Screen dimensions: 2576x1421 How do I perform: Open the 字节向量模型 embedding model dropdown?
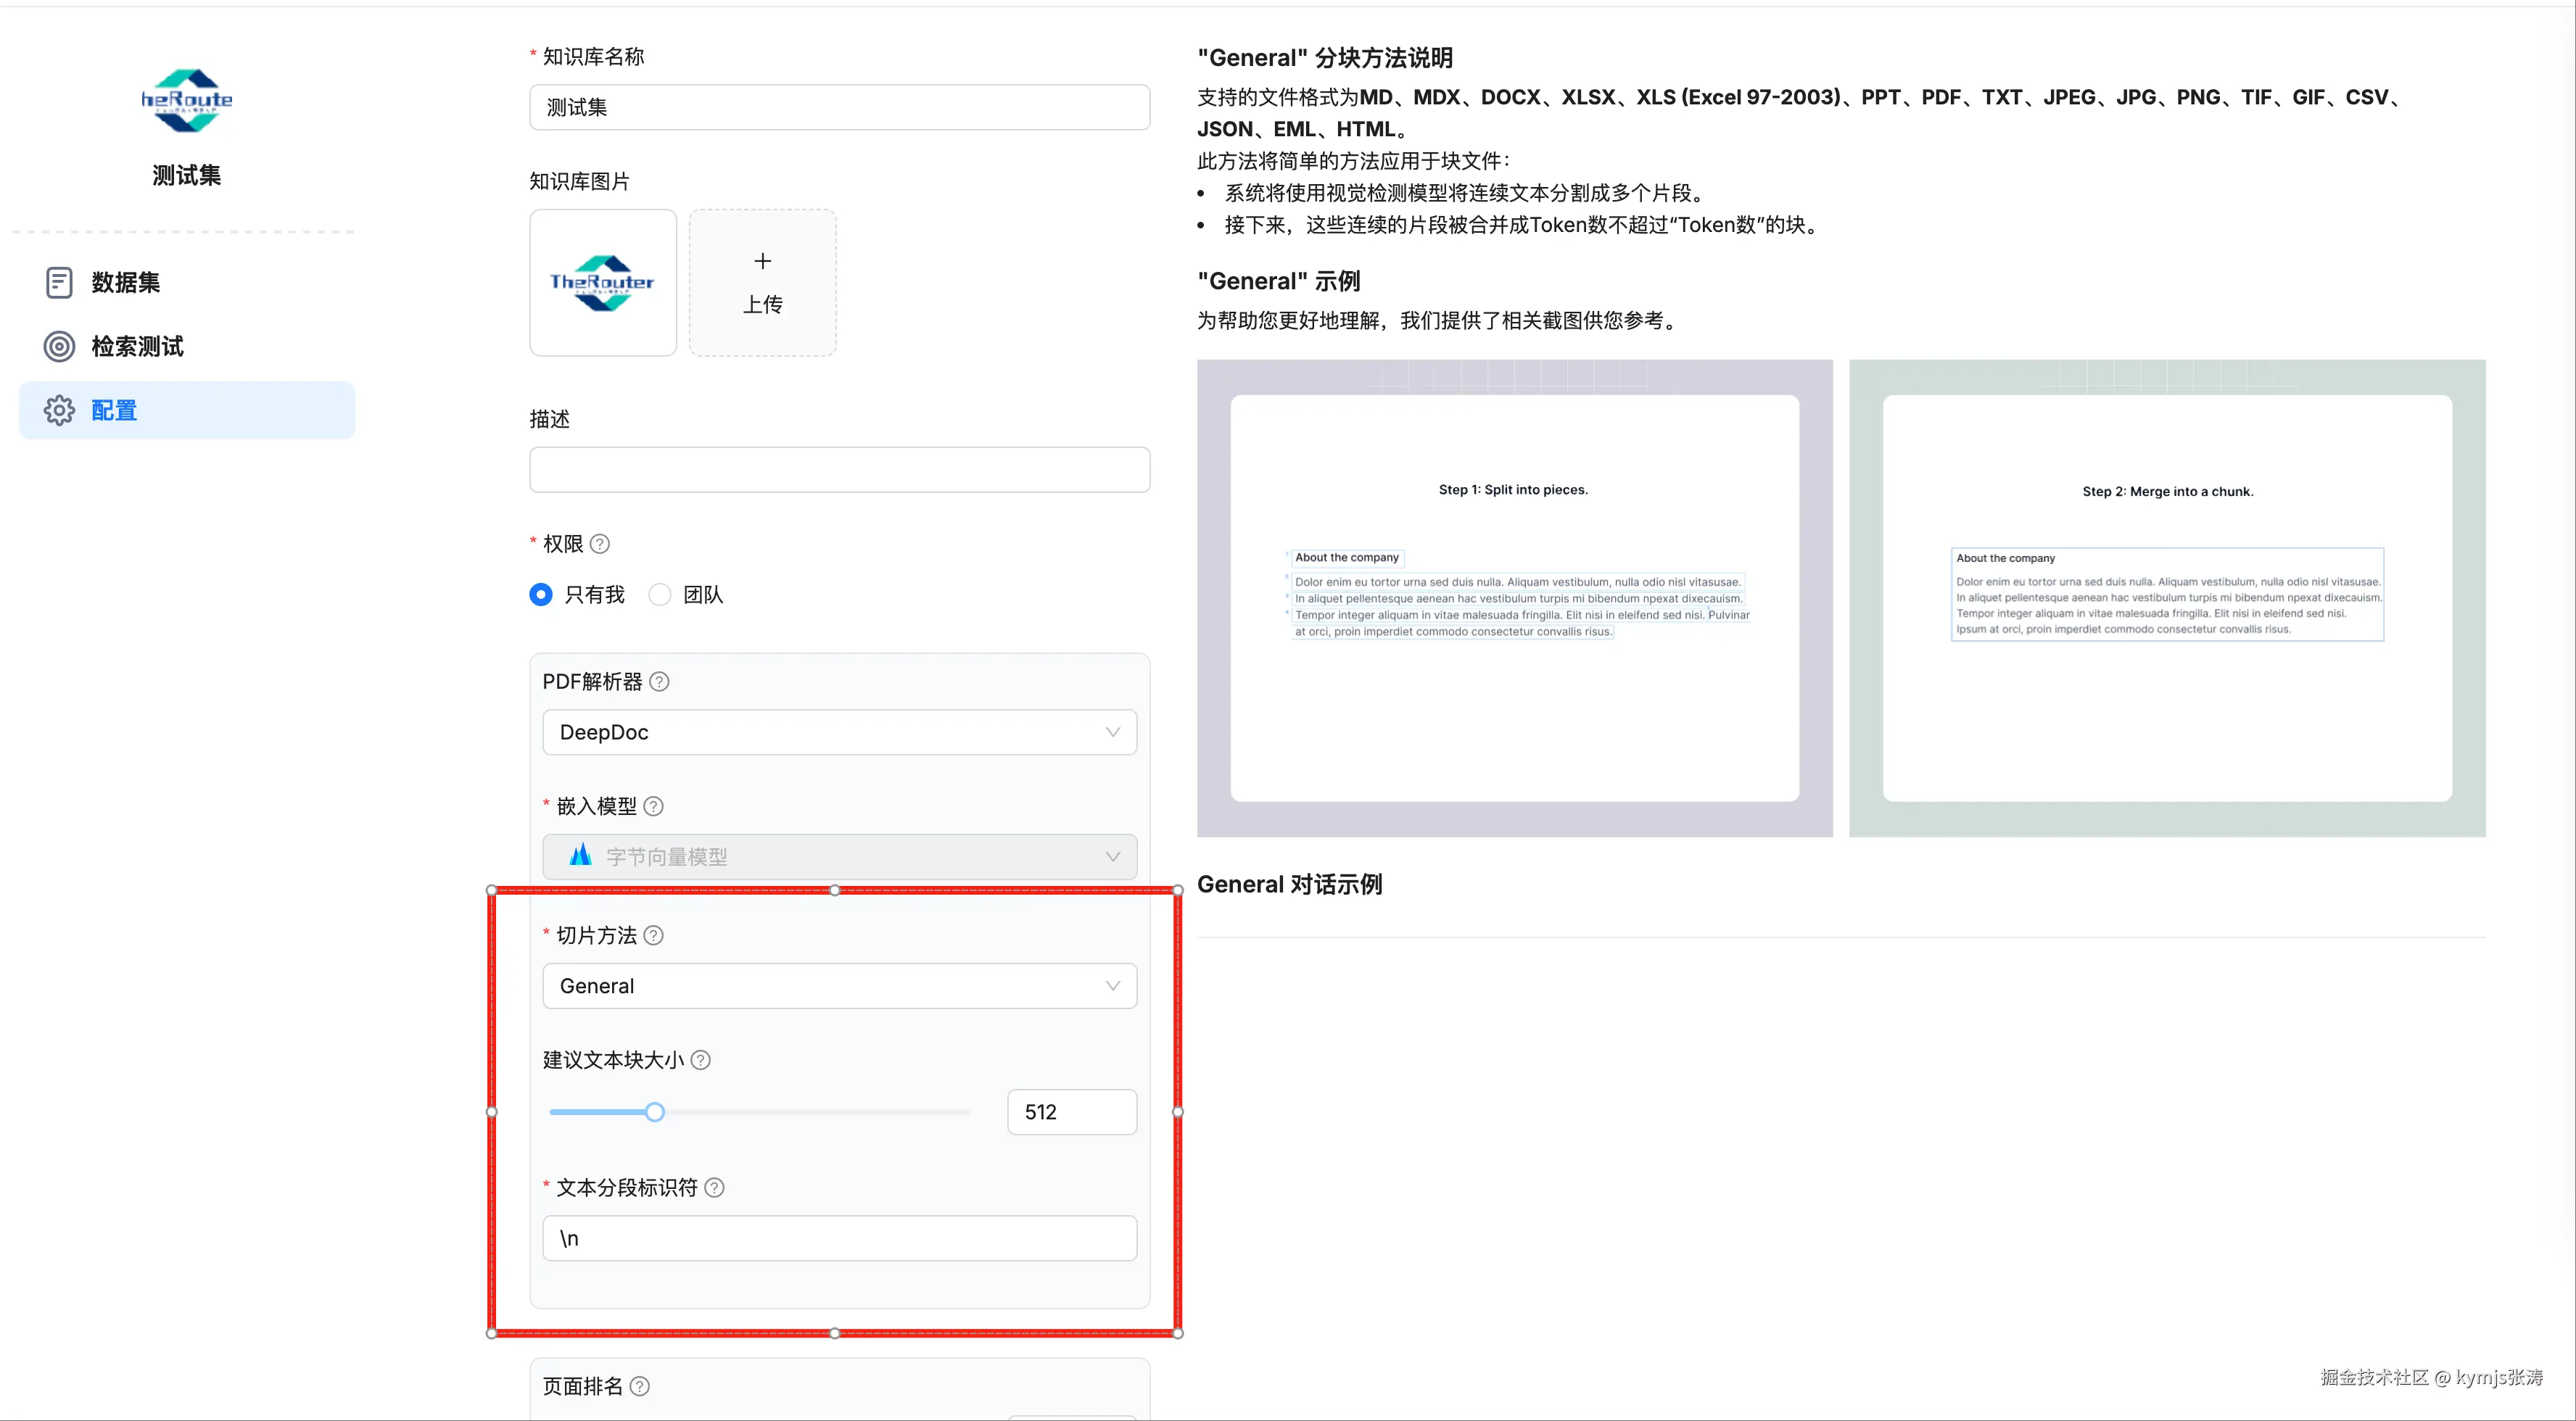pyautogui.click(x=839, y=857)
